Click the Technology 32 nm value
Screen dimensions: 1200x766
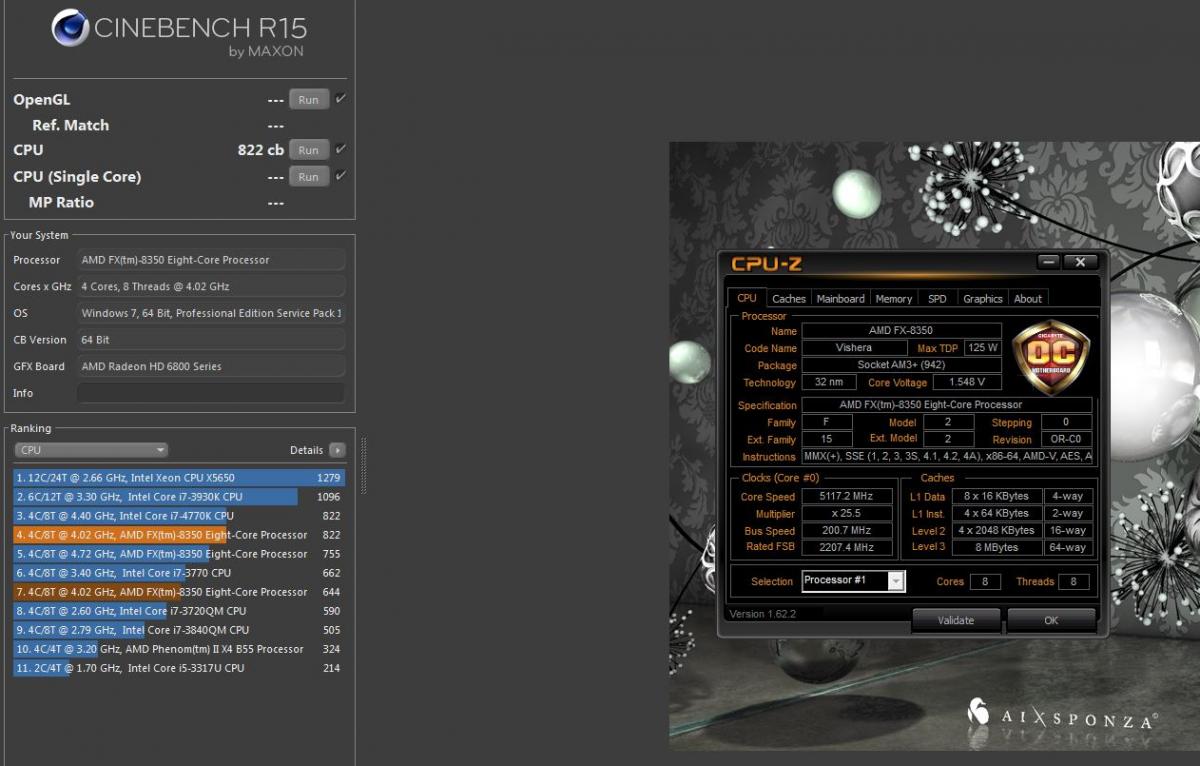click(x=828, y=382)
